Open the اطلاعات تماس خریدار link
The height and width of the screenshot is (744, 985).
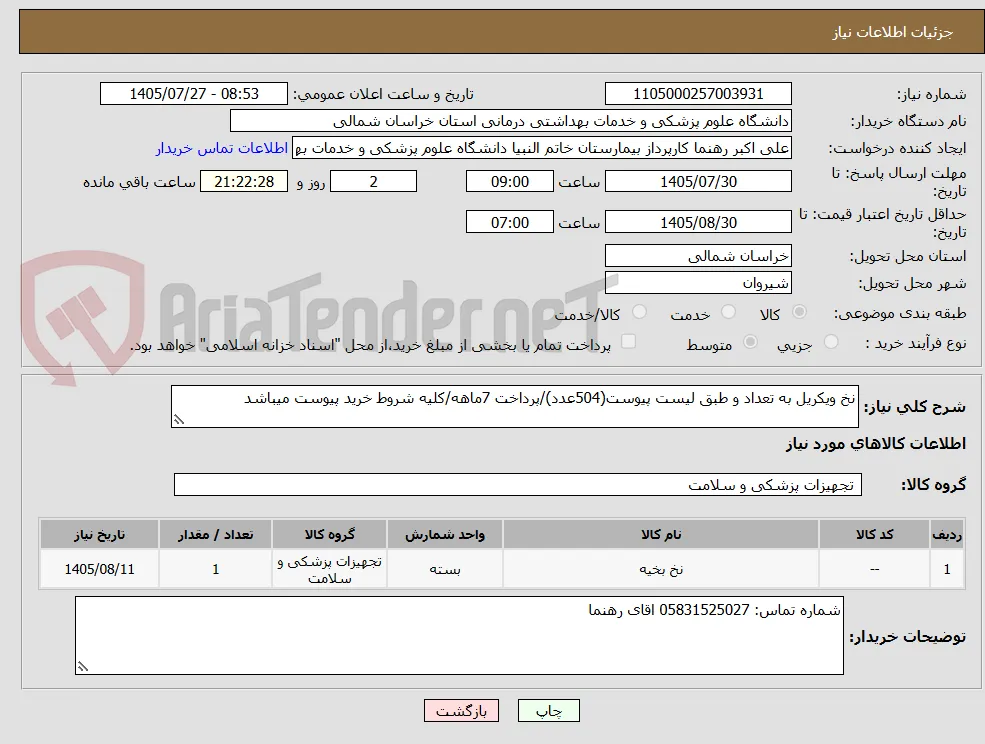222,148
